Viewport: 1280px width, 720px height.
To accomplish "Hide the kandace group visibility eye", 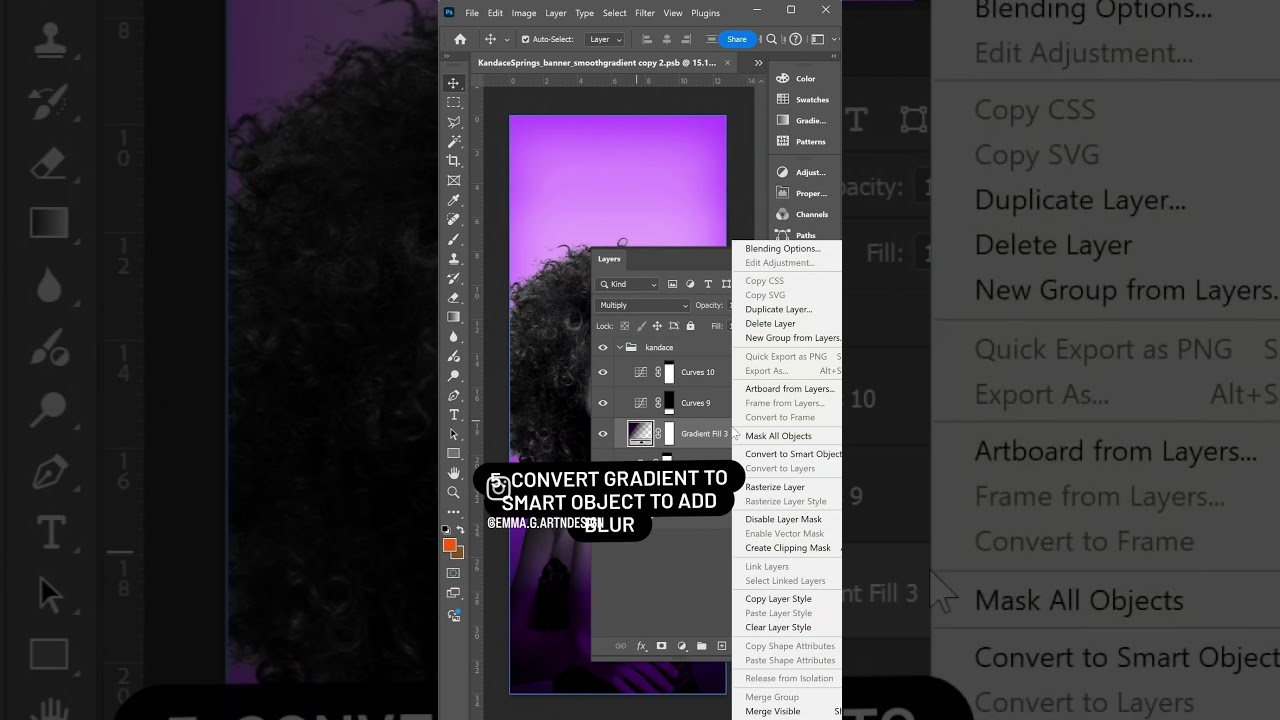I will coord(603,348).
